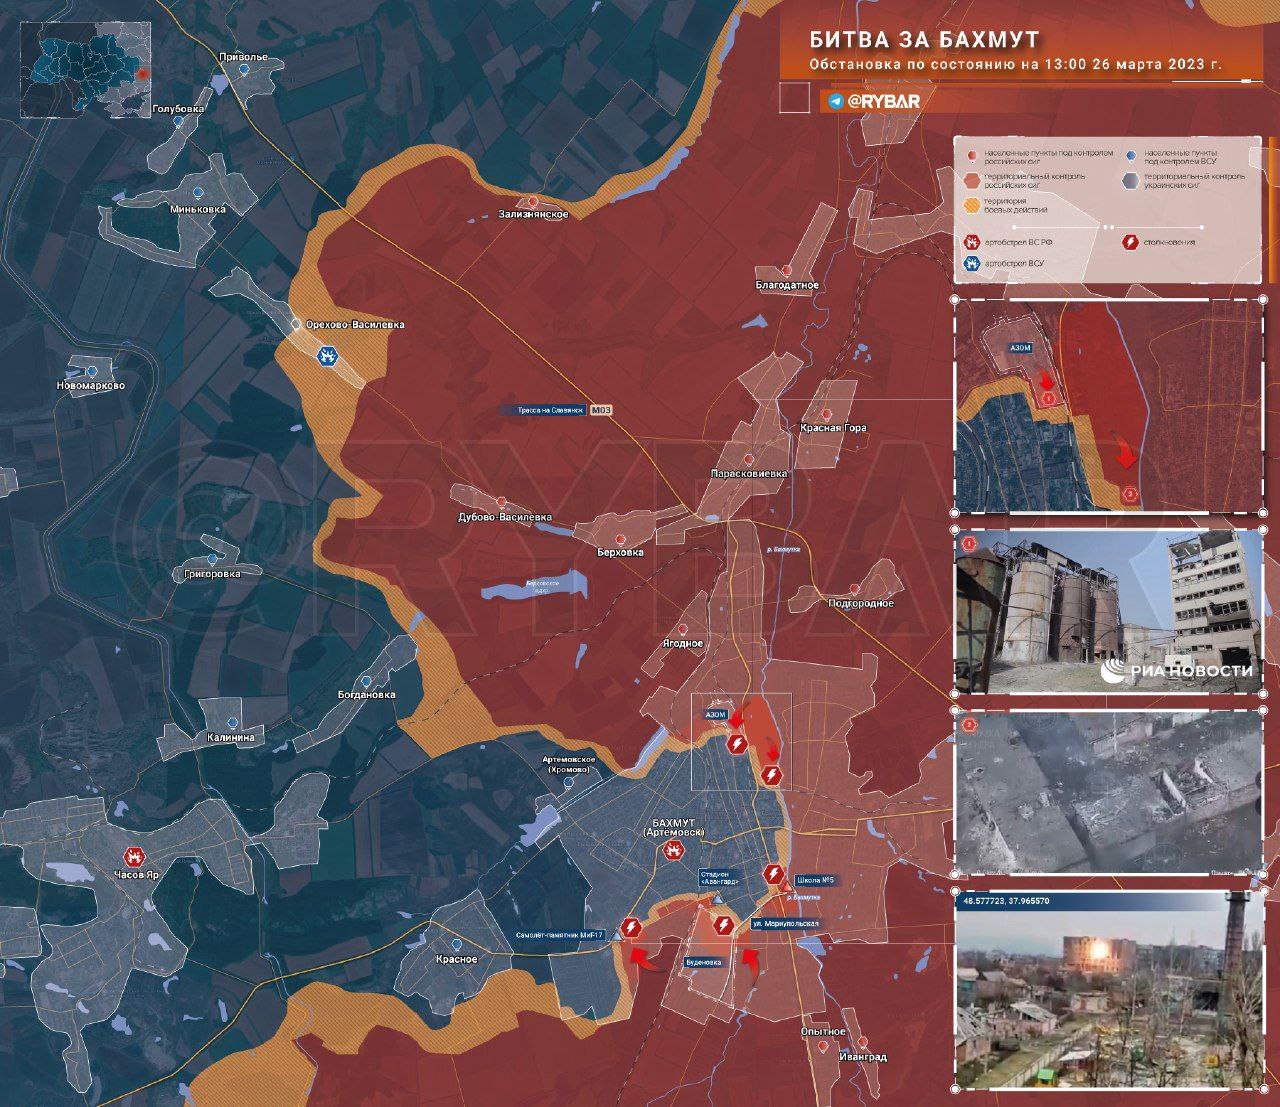Select артобстрел ВСУ legend icon

(970, 263)
